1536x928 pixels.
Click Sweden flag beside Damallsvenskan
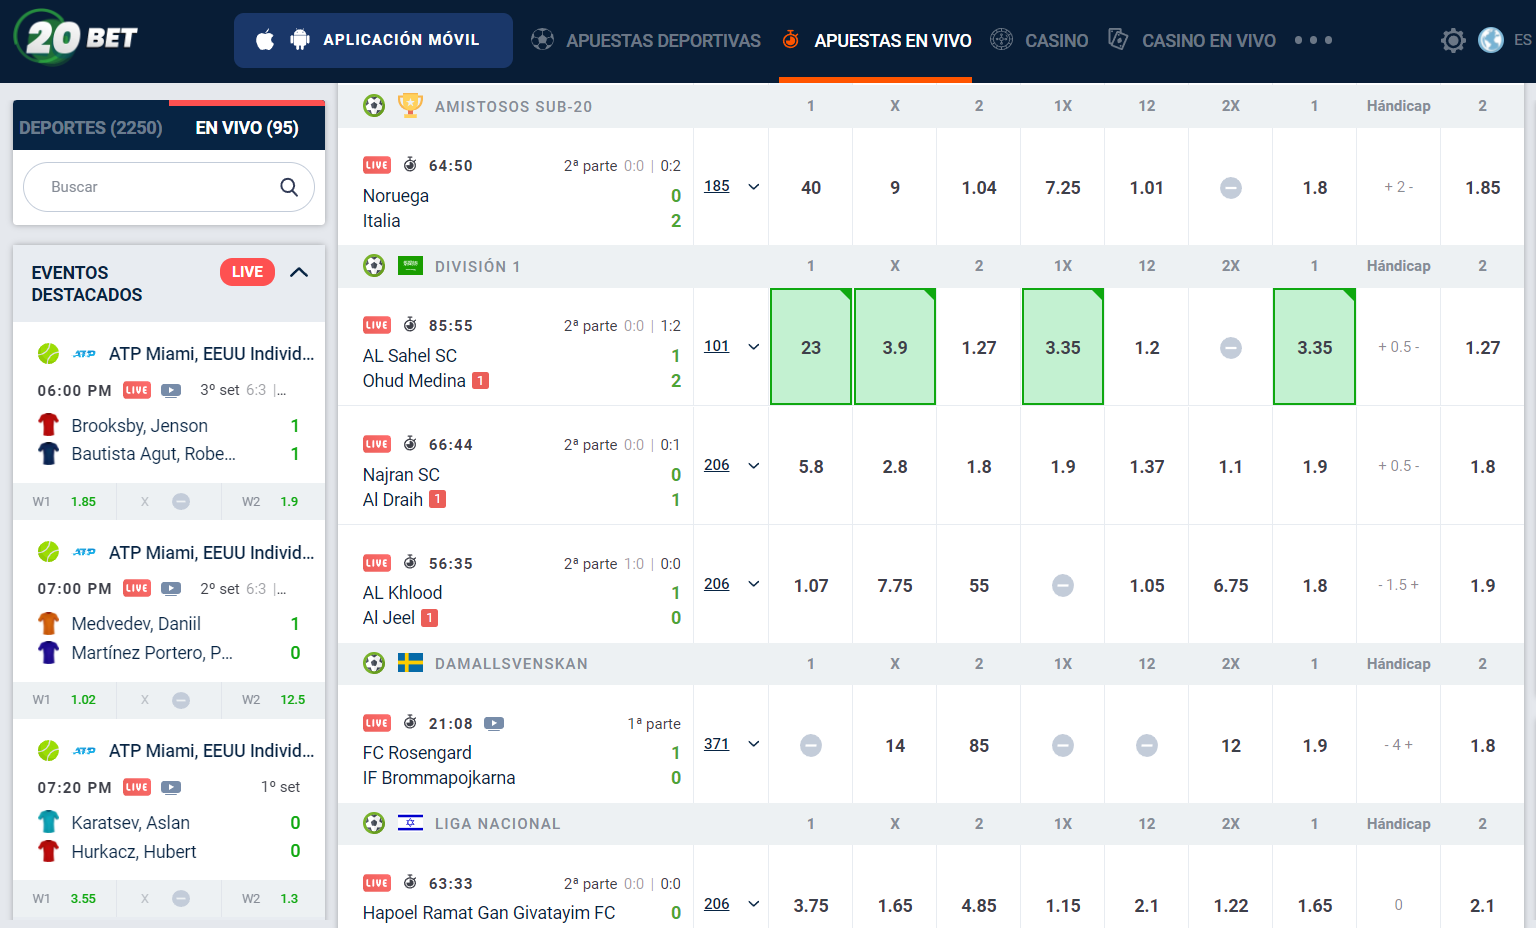point(410,663)
